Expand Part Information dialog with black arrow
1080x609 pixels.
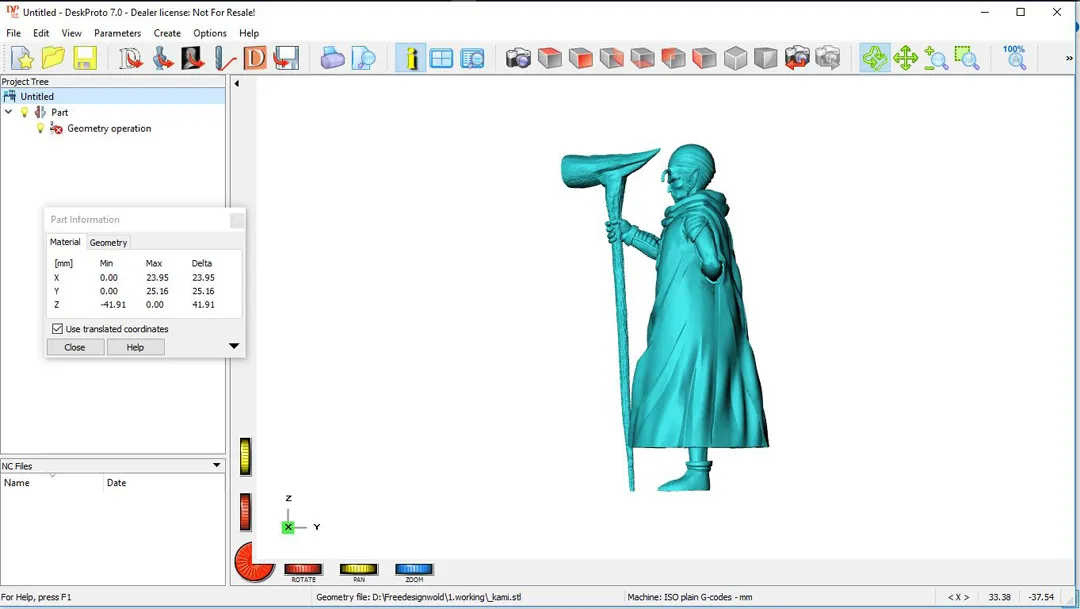tap(234, 347)
